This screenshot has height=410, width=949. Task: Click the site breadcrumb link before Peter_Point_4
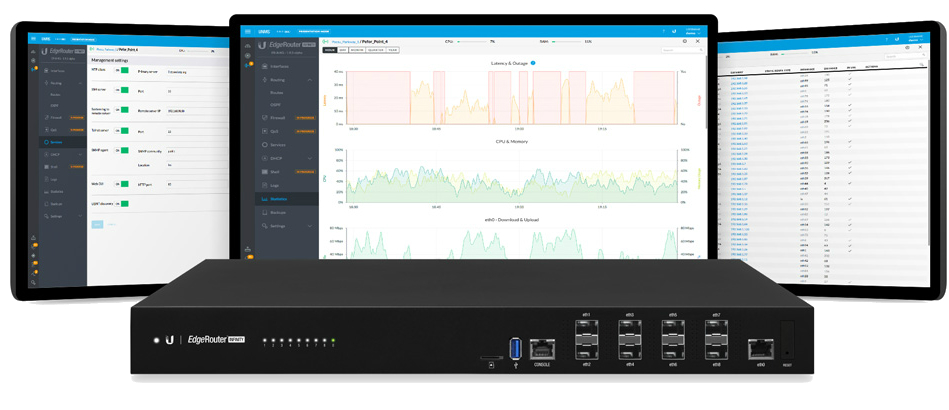pos(345,42)
